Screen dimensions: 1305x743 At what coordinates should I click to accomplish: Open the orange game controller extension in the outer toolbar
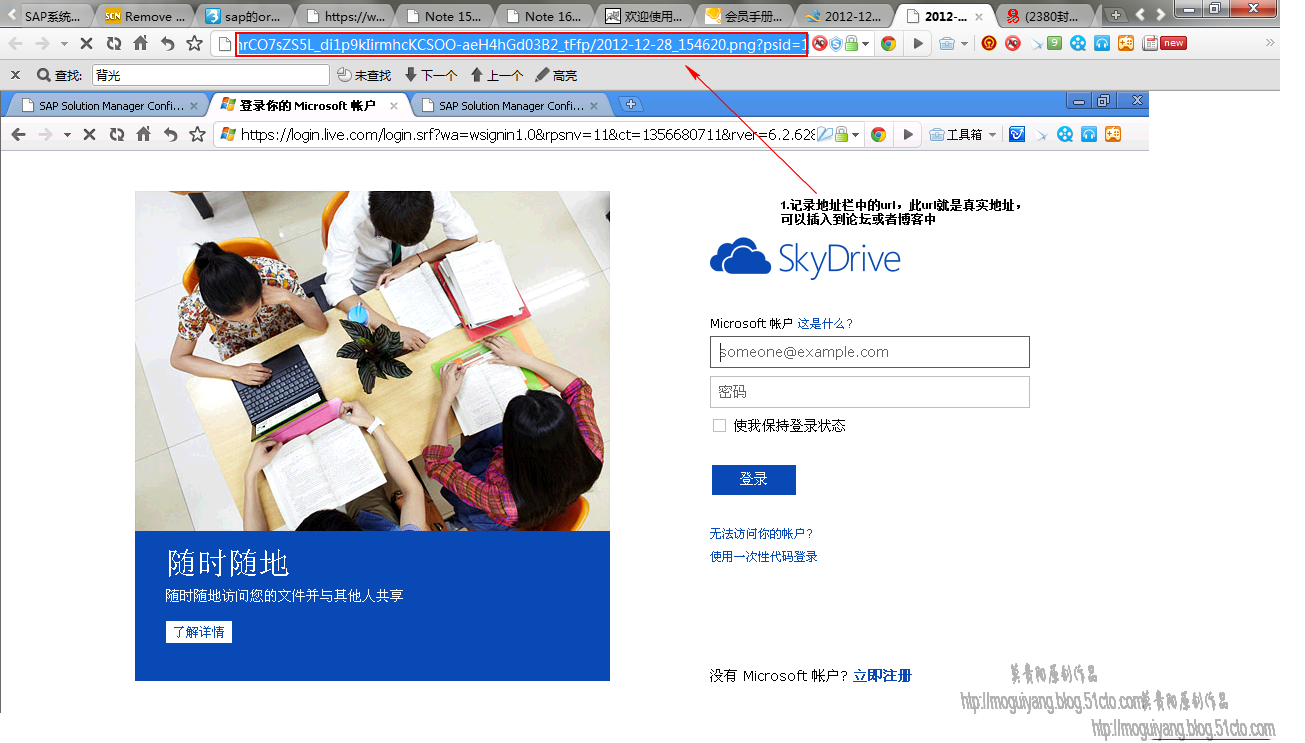[1126, 43]
